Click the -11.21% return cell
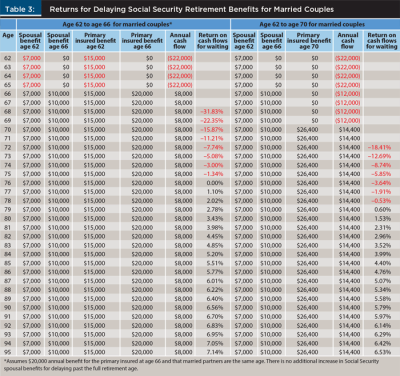The width and height of the screenshot is (400, 376). point(212,138)
